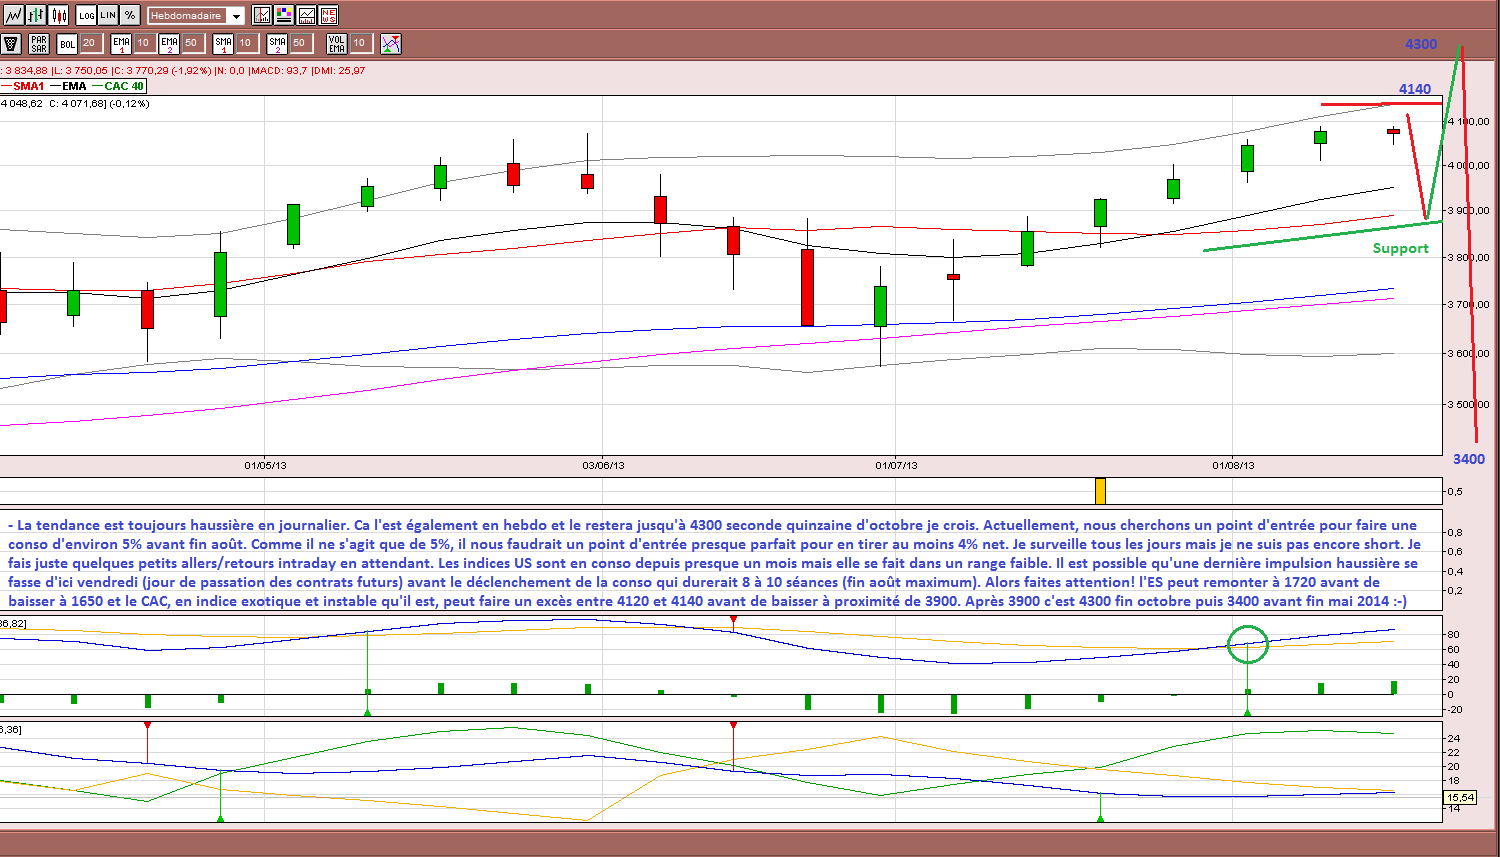Open the color palette settings icon

[x=284, y=15]
